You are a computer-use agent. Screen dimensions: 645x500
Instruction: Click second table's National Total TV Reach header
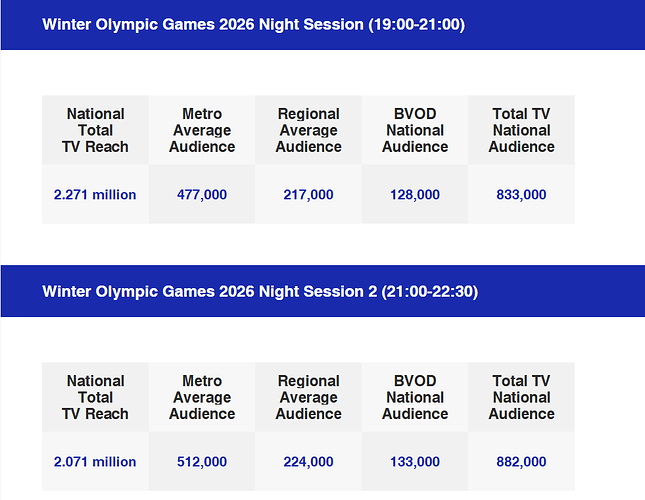tap(95, 397)
